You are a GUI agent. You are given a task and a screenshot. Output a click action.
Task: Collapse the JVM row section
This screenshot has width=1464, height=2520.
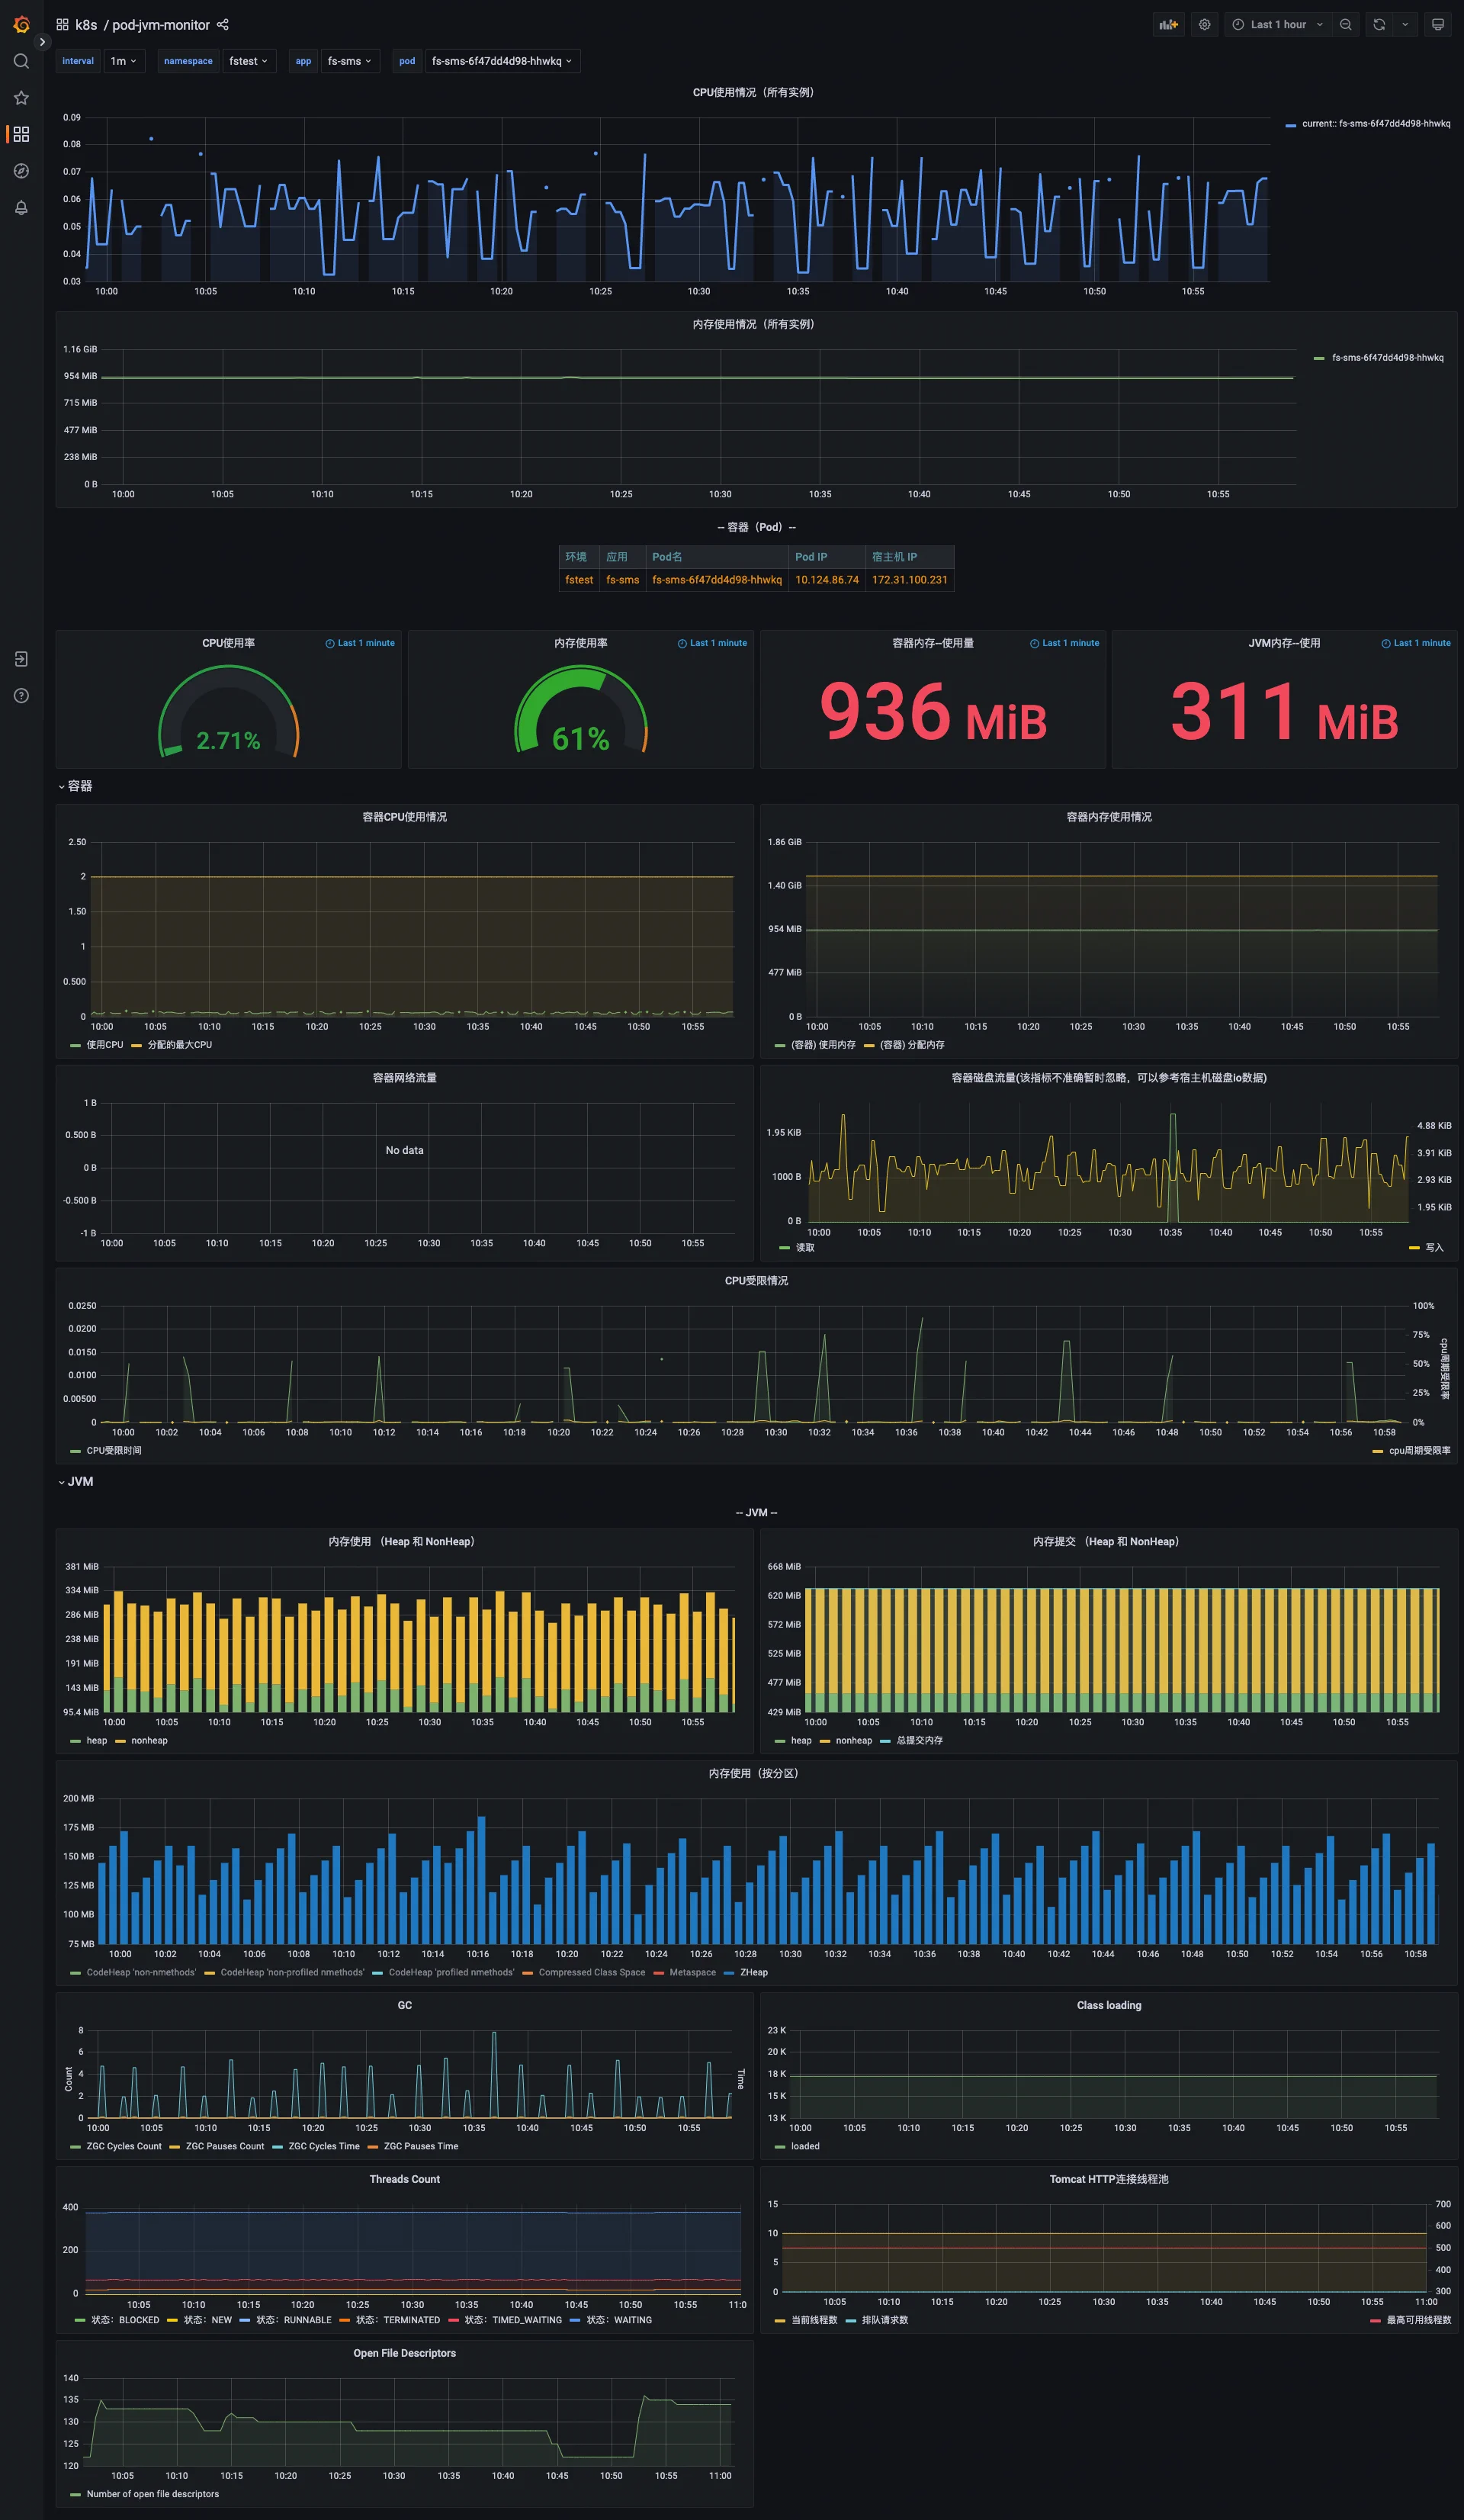click(79, 1481)
